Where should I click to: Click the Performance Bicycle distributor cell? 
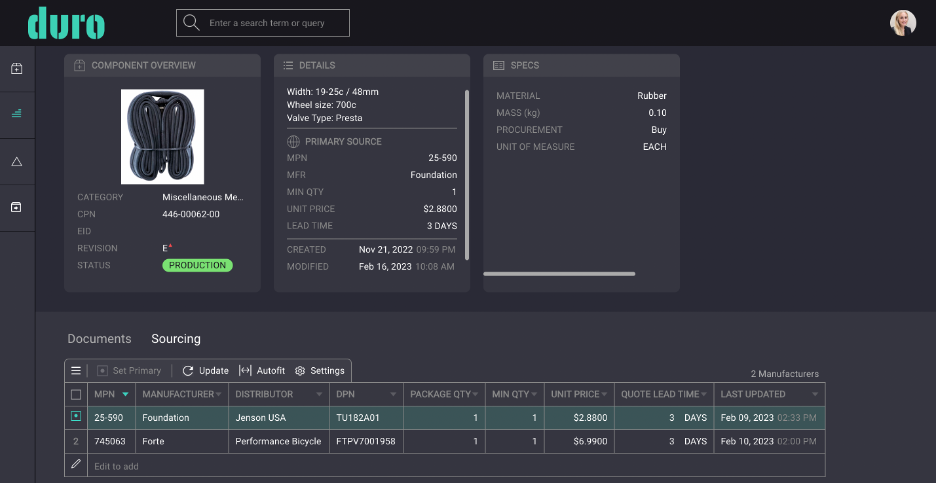pyautogui.click(x=279, y=442)
